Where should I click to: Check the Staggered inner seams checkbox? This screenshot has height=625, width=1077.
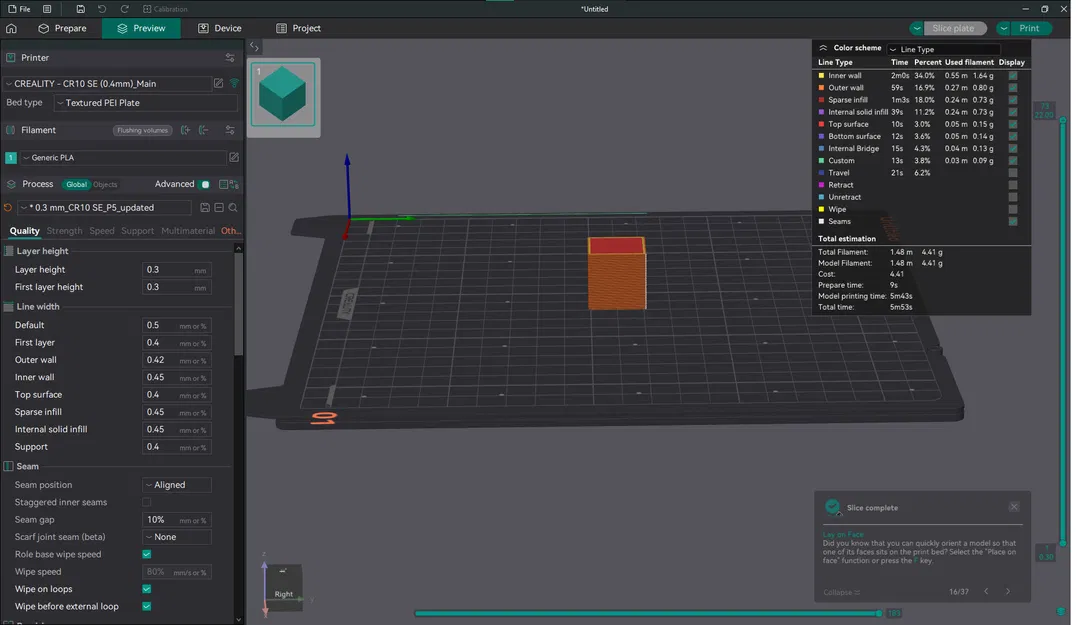click(x=147, y=502)
